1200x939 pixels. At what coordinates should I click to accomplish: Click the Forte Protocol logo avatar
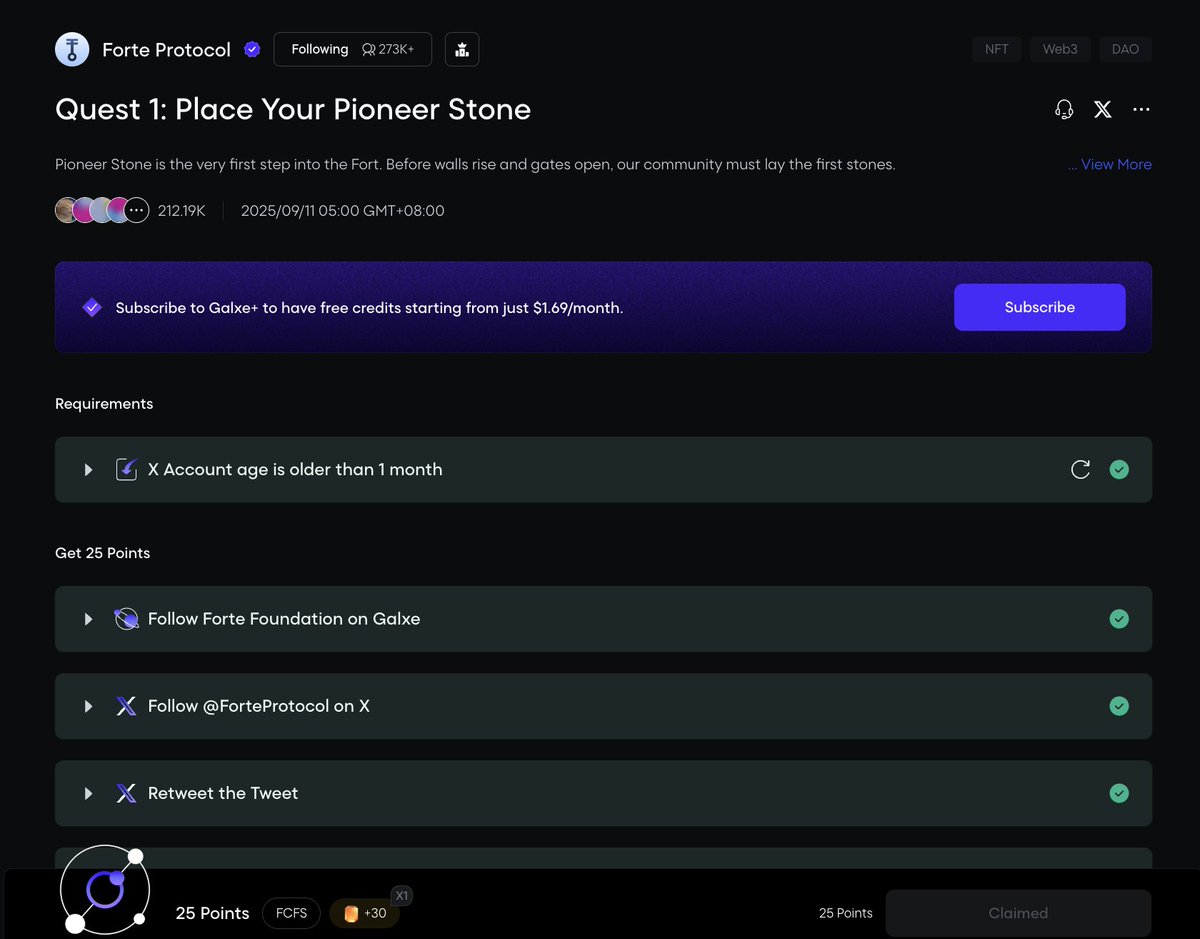tap(72, 50)
